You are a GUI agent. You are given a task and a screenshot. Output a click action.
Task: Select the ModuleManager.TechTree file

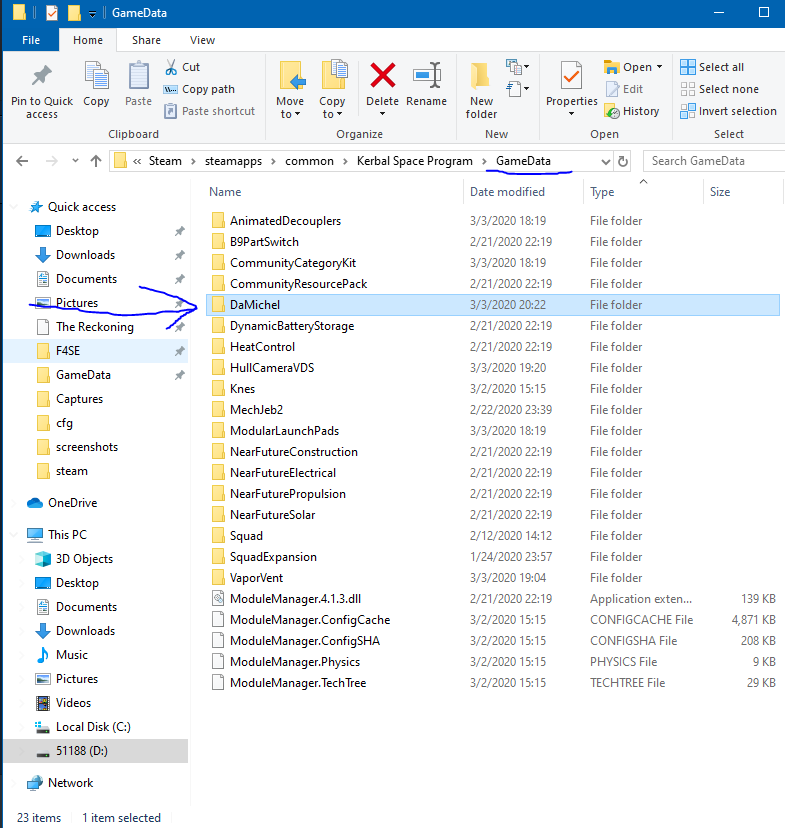click(x=298, y=683)
